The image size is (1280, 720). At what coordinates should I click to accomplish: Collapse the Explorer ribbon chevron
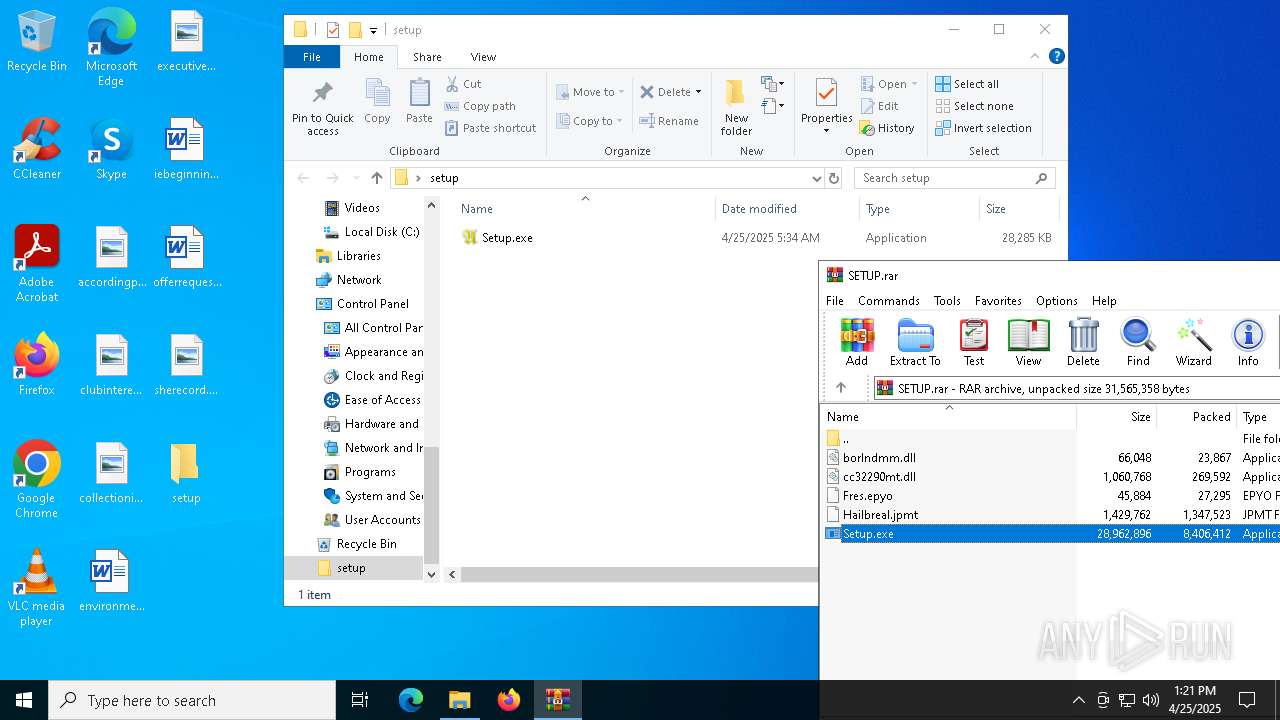[1035, 56]
